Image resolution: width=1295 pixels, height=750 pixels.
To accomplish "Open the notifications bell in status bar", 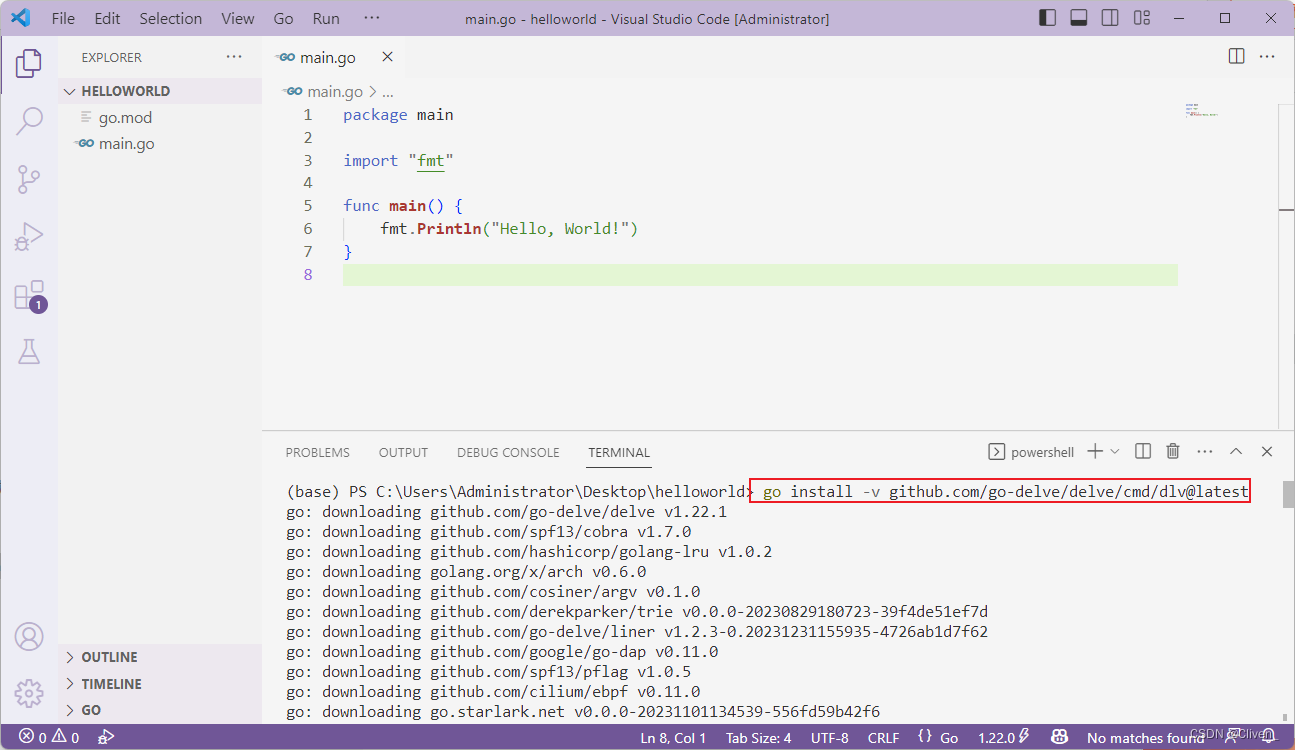I will [1268, 738].
